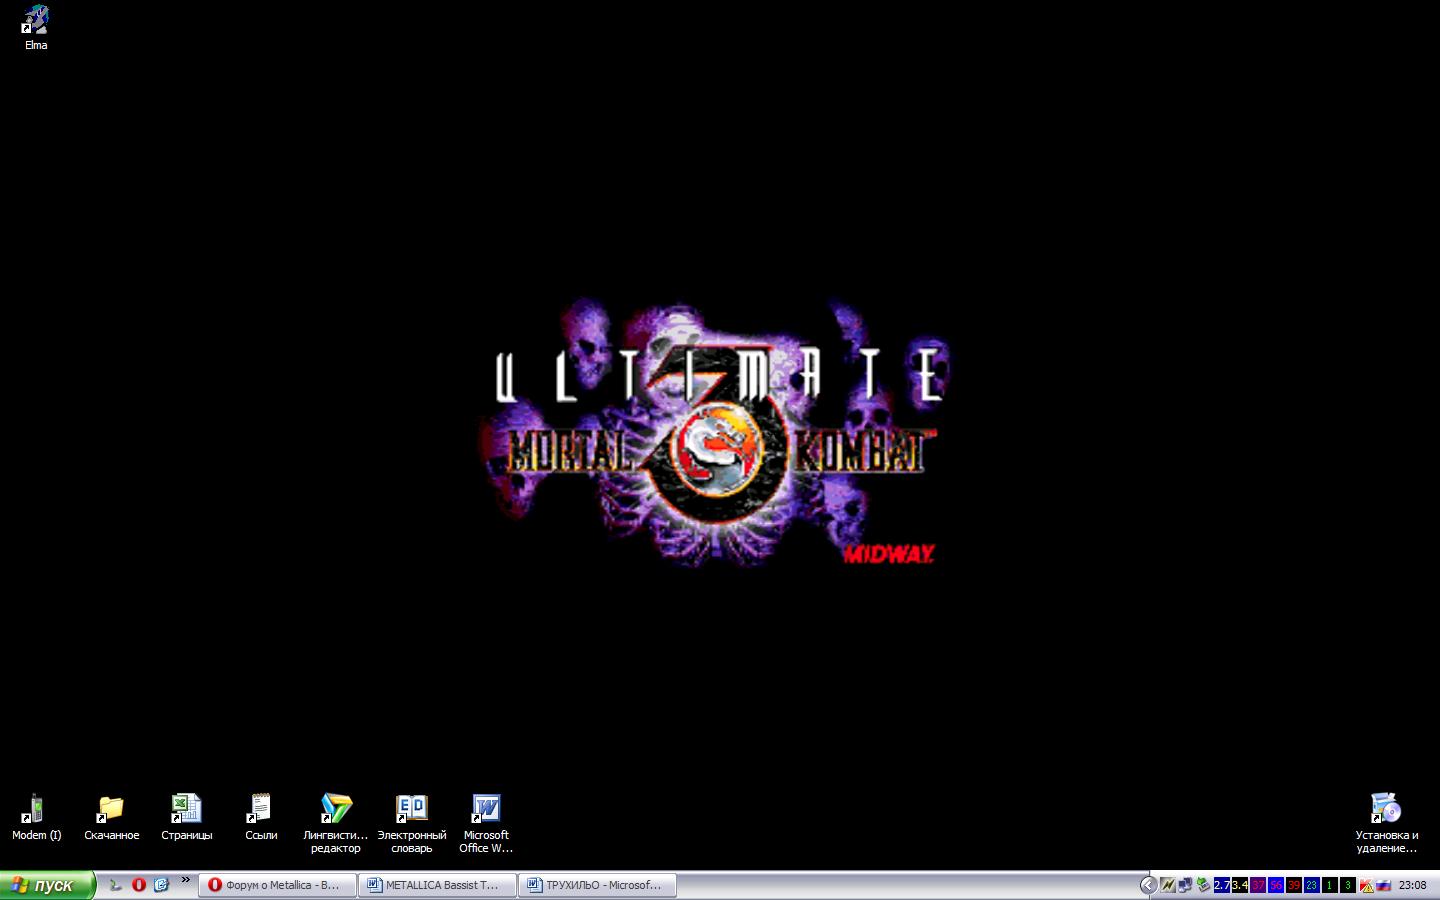Open the Elma desktop shortcut
The image size is (1440, 900).
(36, 21)
